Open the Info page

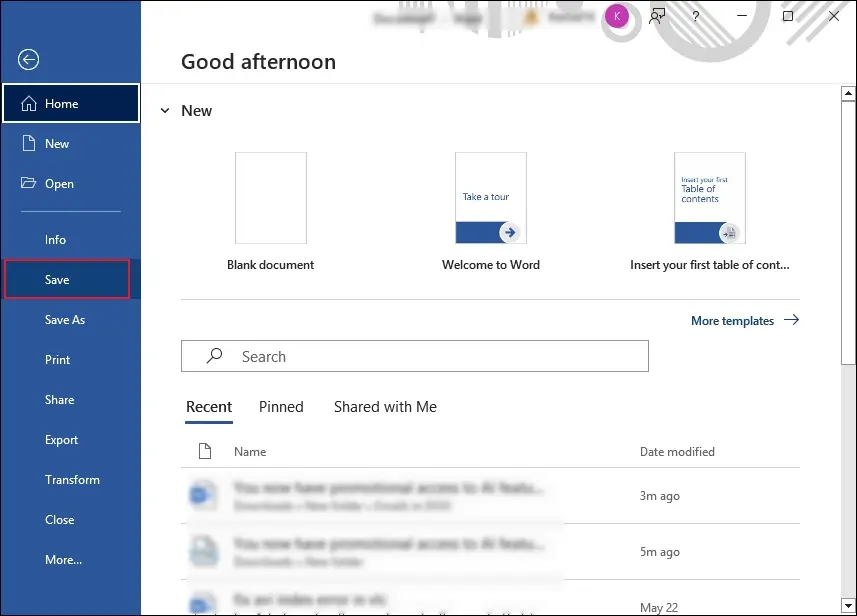(x=71, y=239)
